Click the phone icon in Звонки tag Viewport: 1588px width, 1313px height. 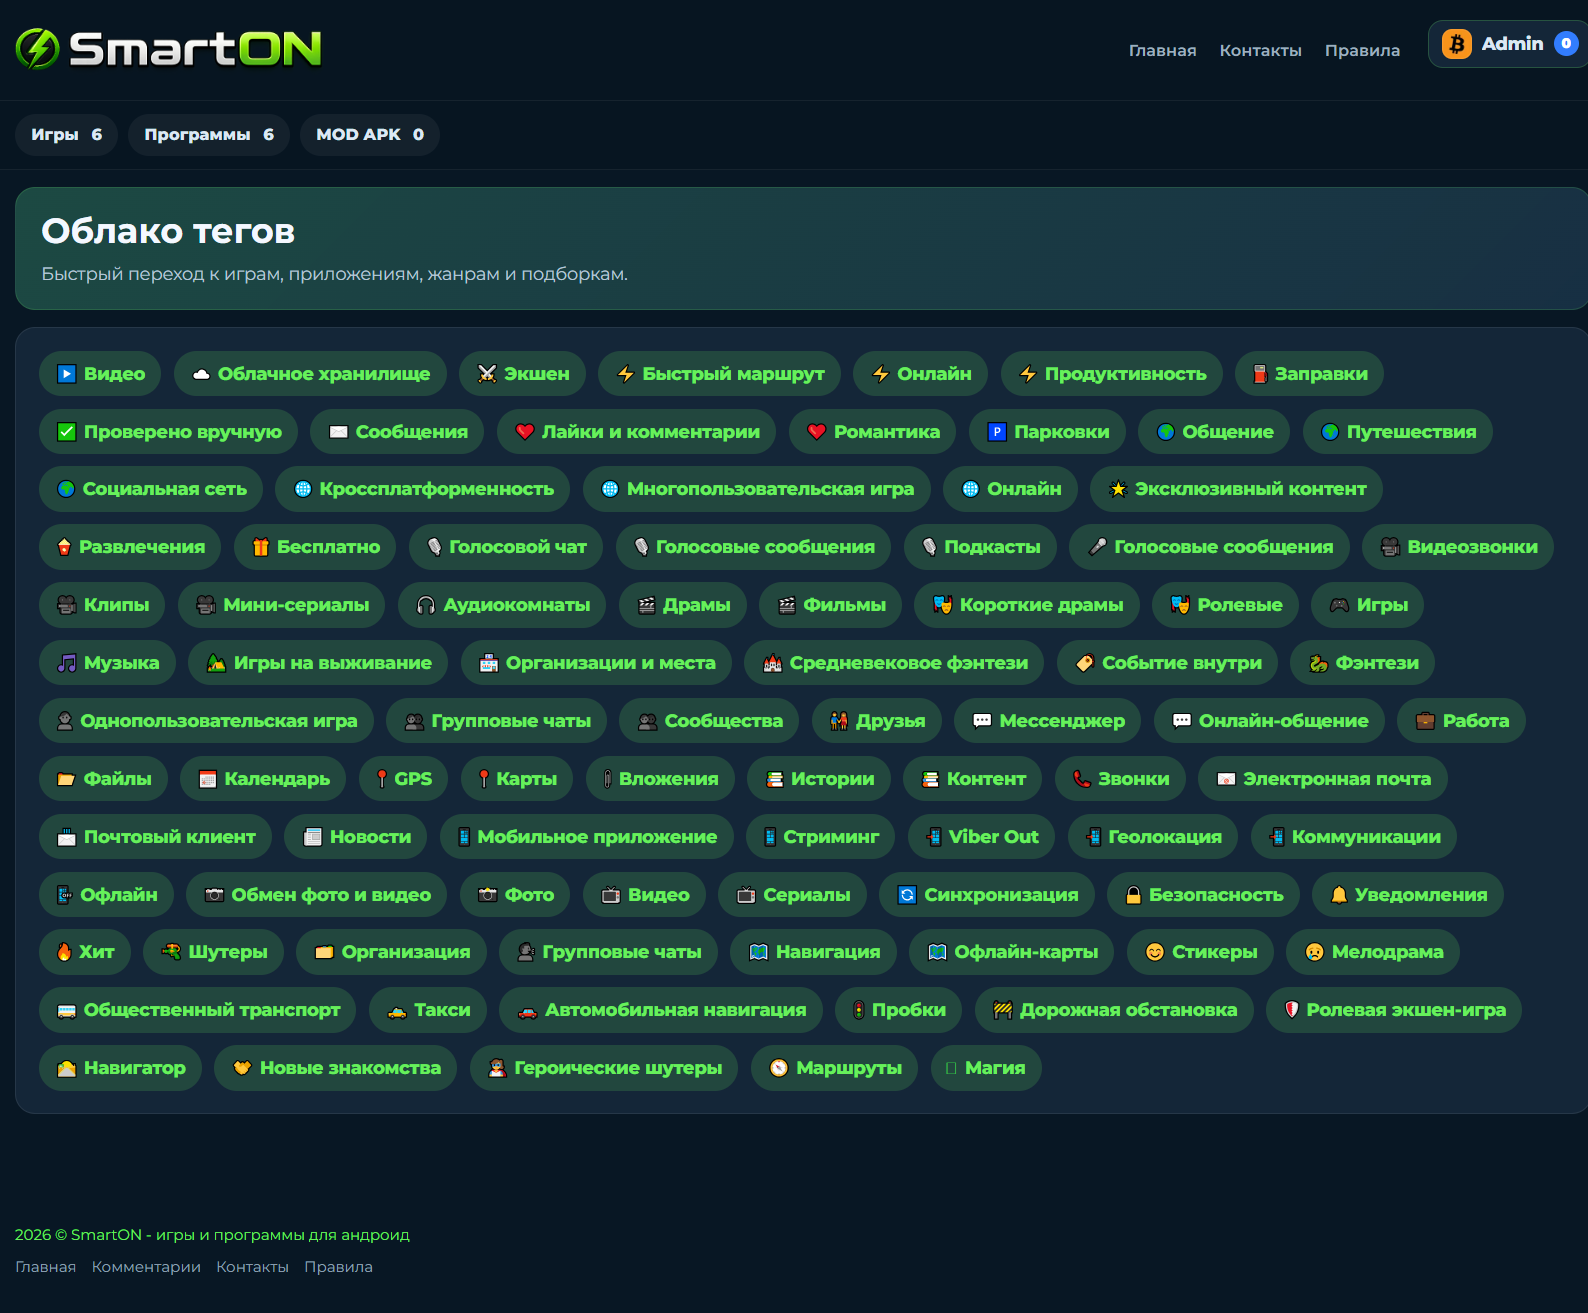pyautogui.click(x=1081, y=779)
